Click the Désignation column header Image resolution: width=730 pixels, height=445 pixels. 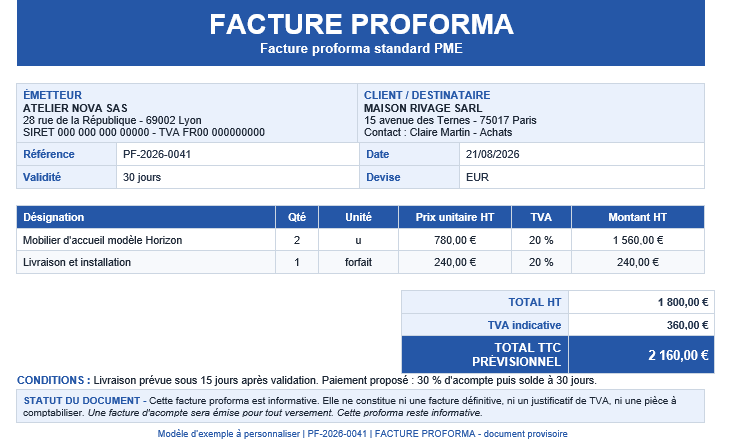(146, 217)
